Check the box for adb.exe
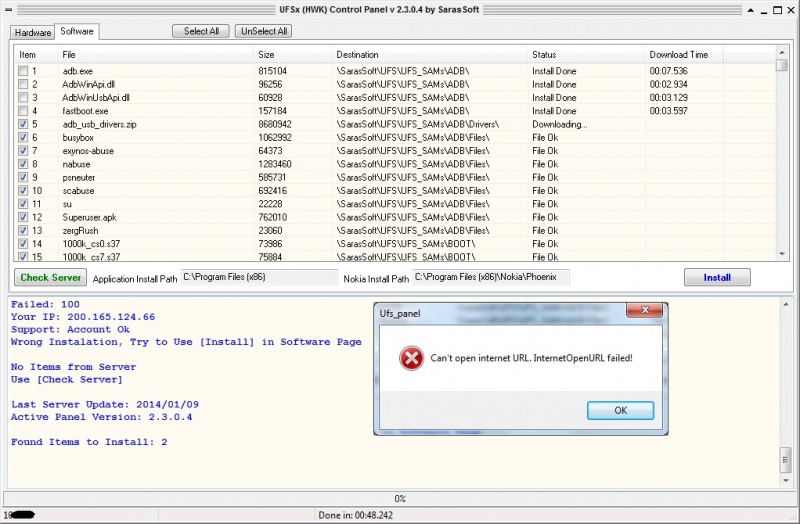 [x=23, y=71]
